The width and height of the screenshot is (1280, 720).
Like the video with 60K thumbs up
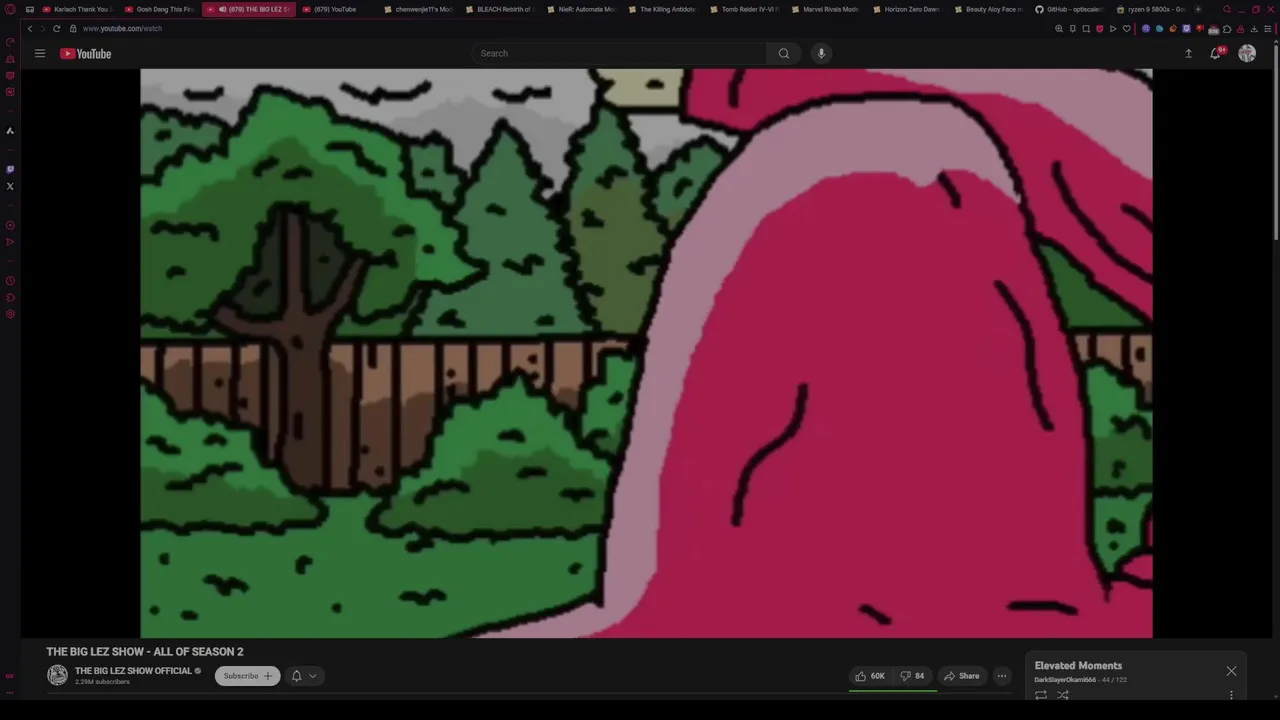pyautogui.click(x=870, y=676)
